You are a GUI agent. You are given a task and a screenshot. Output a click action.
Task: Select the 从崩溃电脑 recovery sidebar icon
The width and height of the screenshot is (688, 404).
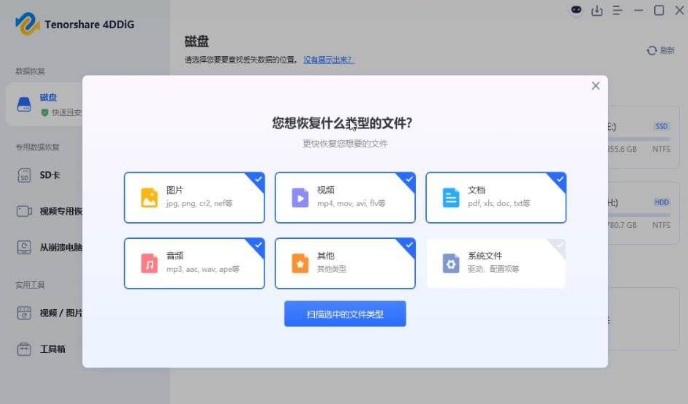pos(24,247)
